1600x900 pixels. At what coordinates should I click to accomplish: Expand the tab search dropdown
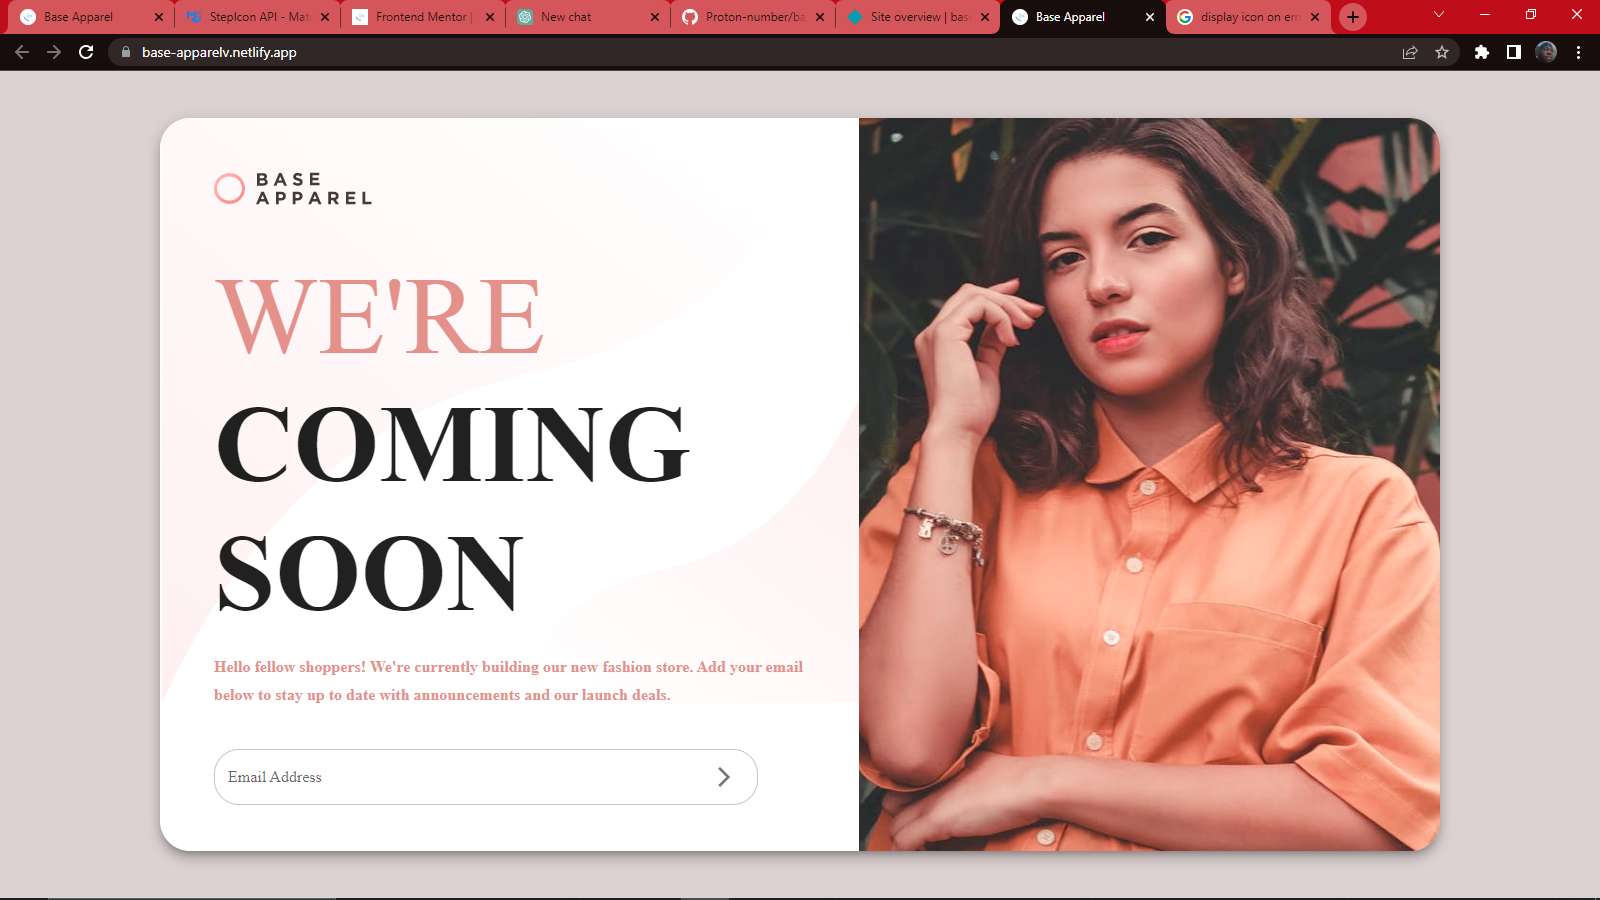click(x=1439, y=15)
